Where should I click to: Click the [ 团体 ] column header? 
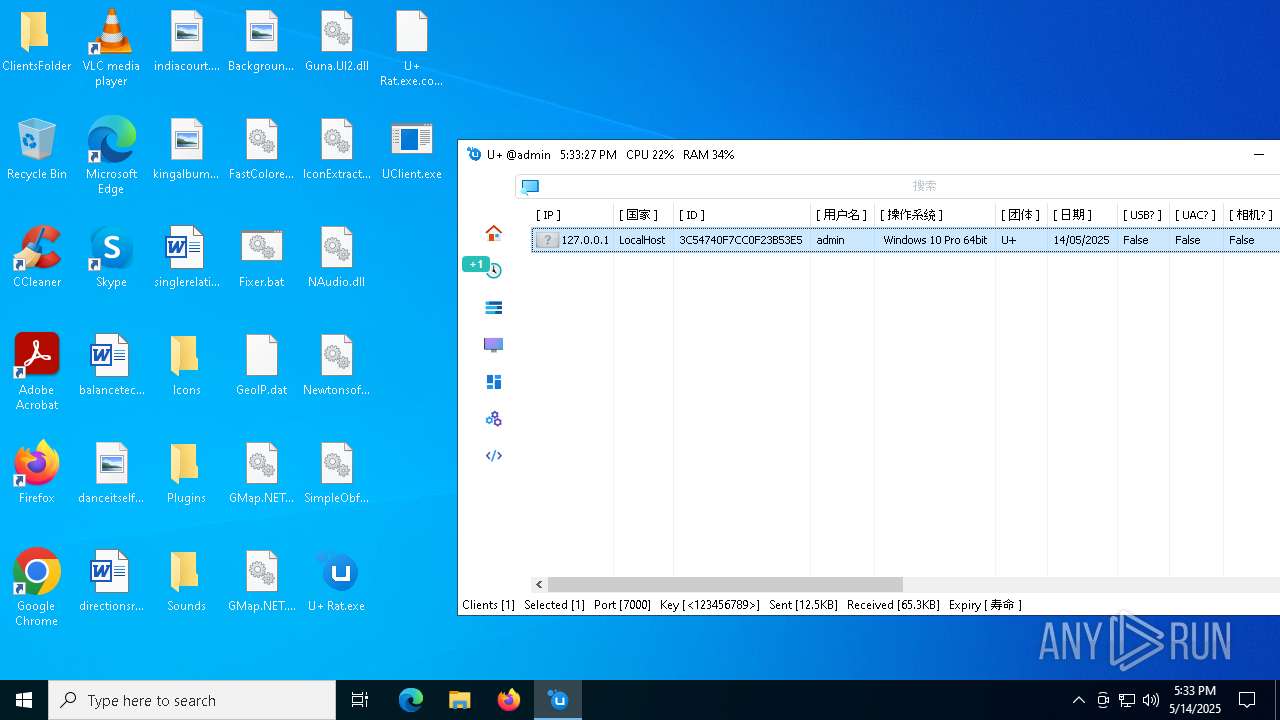[x=1021, y=215]
